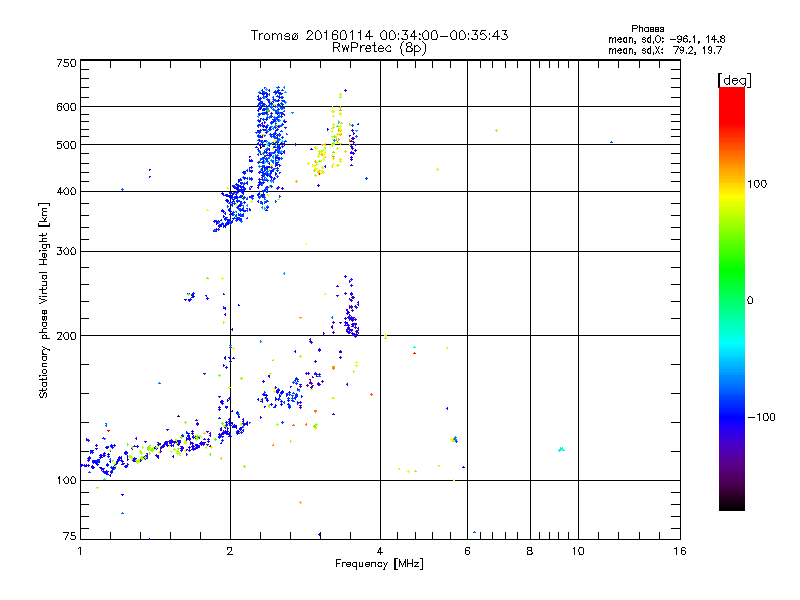Click the color bar tick label '100'

pos(757,184)
